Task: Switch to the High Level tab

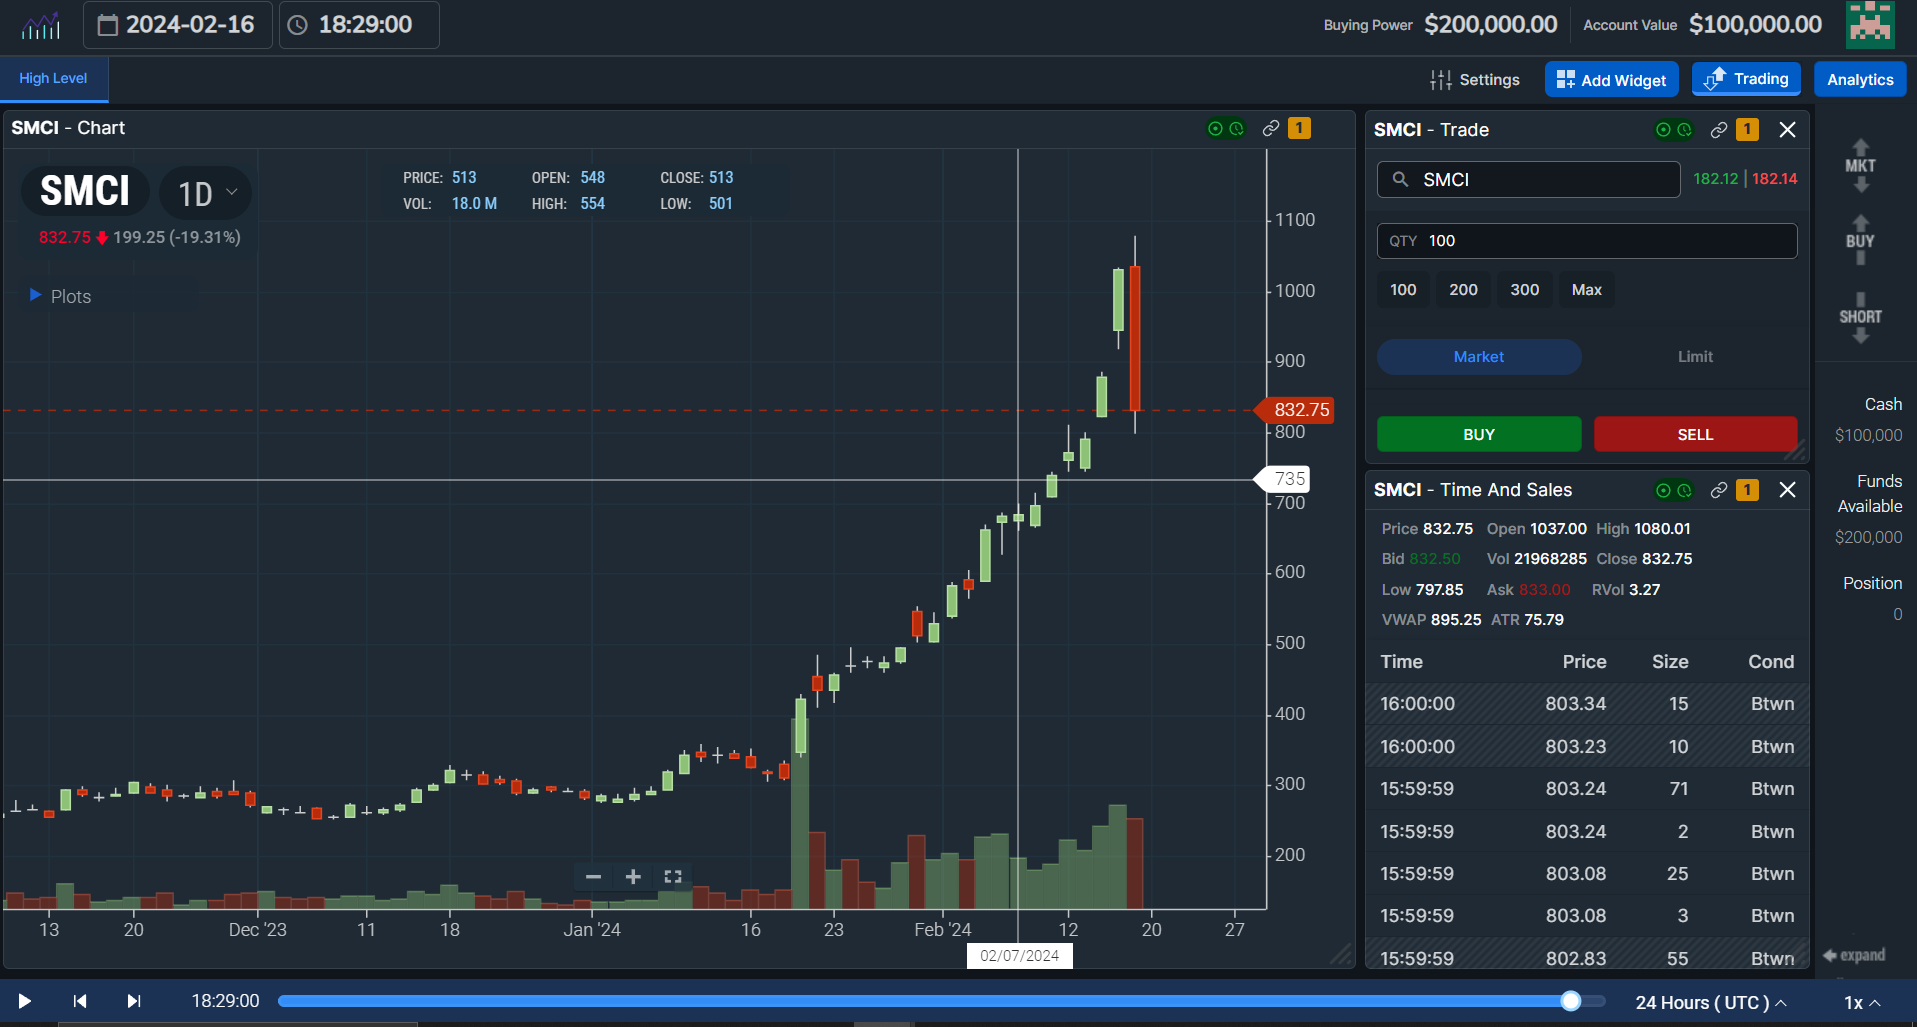Action: tap(52, 79)
